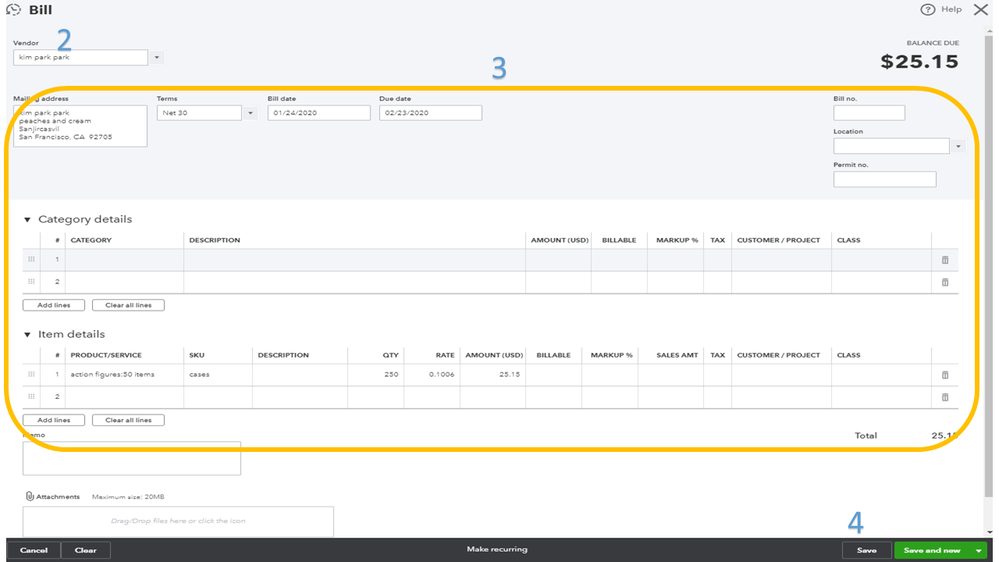
Task: Click the RATE cell showing 0.1006
Action: [x=432, y=375]
